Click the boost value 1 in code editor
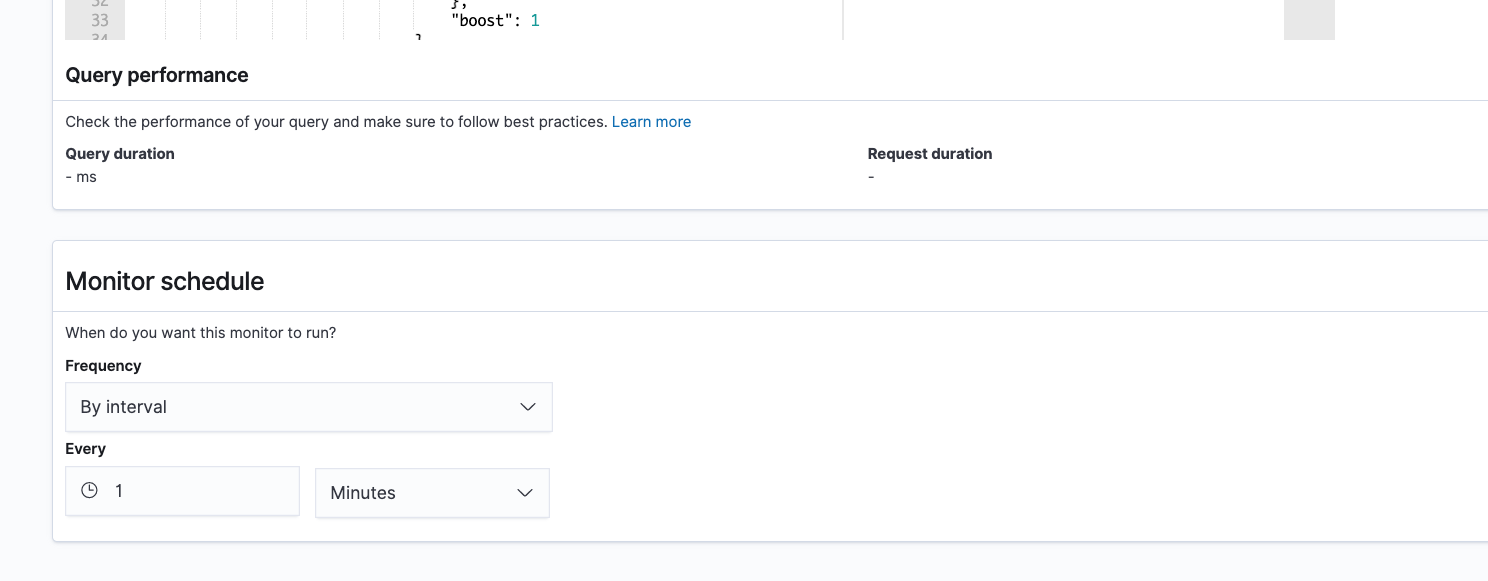Image resolution: width=1488 pixels, height=581 pixels. pos(535,20)
